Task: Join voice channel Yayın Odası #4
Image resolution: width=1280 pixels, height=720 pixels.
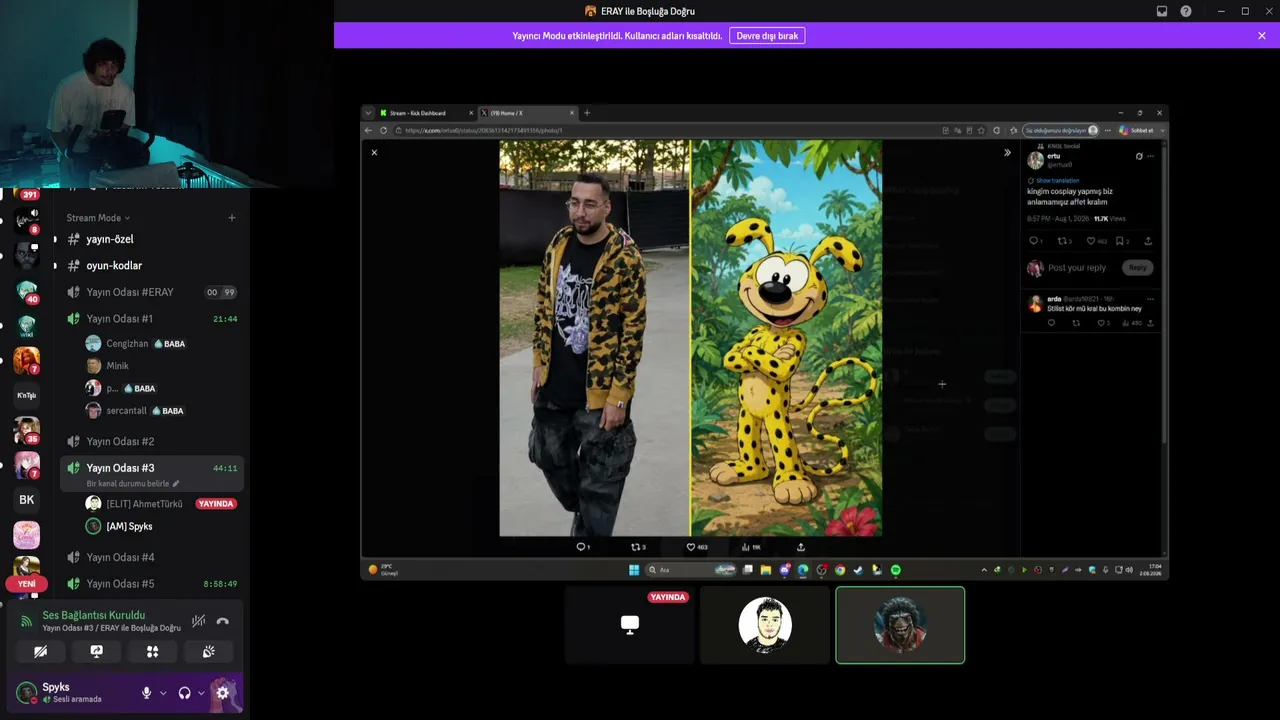Action: [150, 557]
